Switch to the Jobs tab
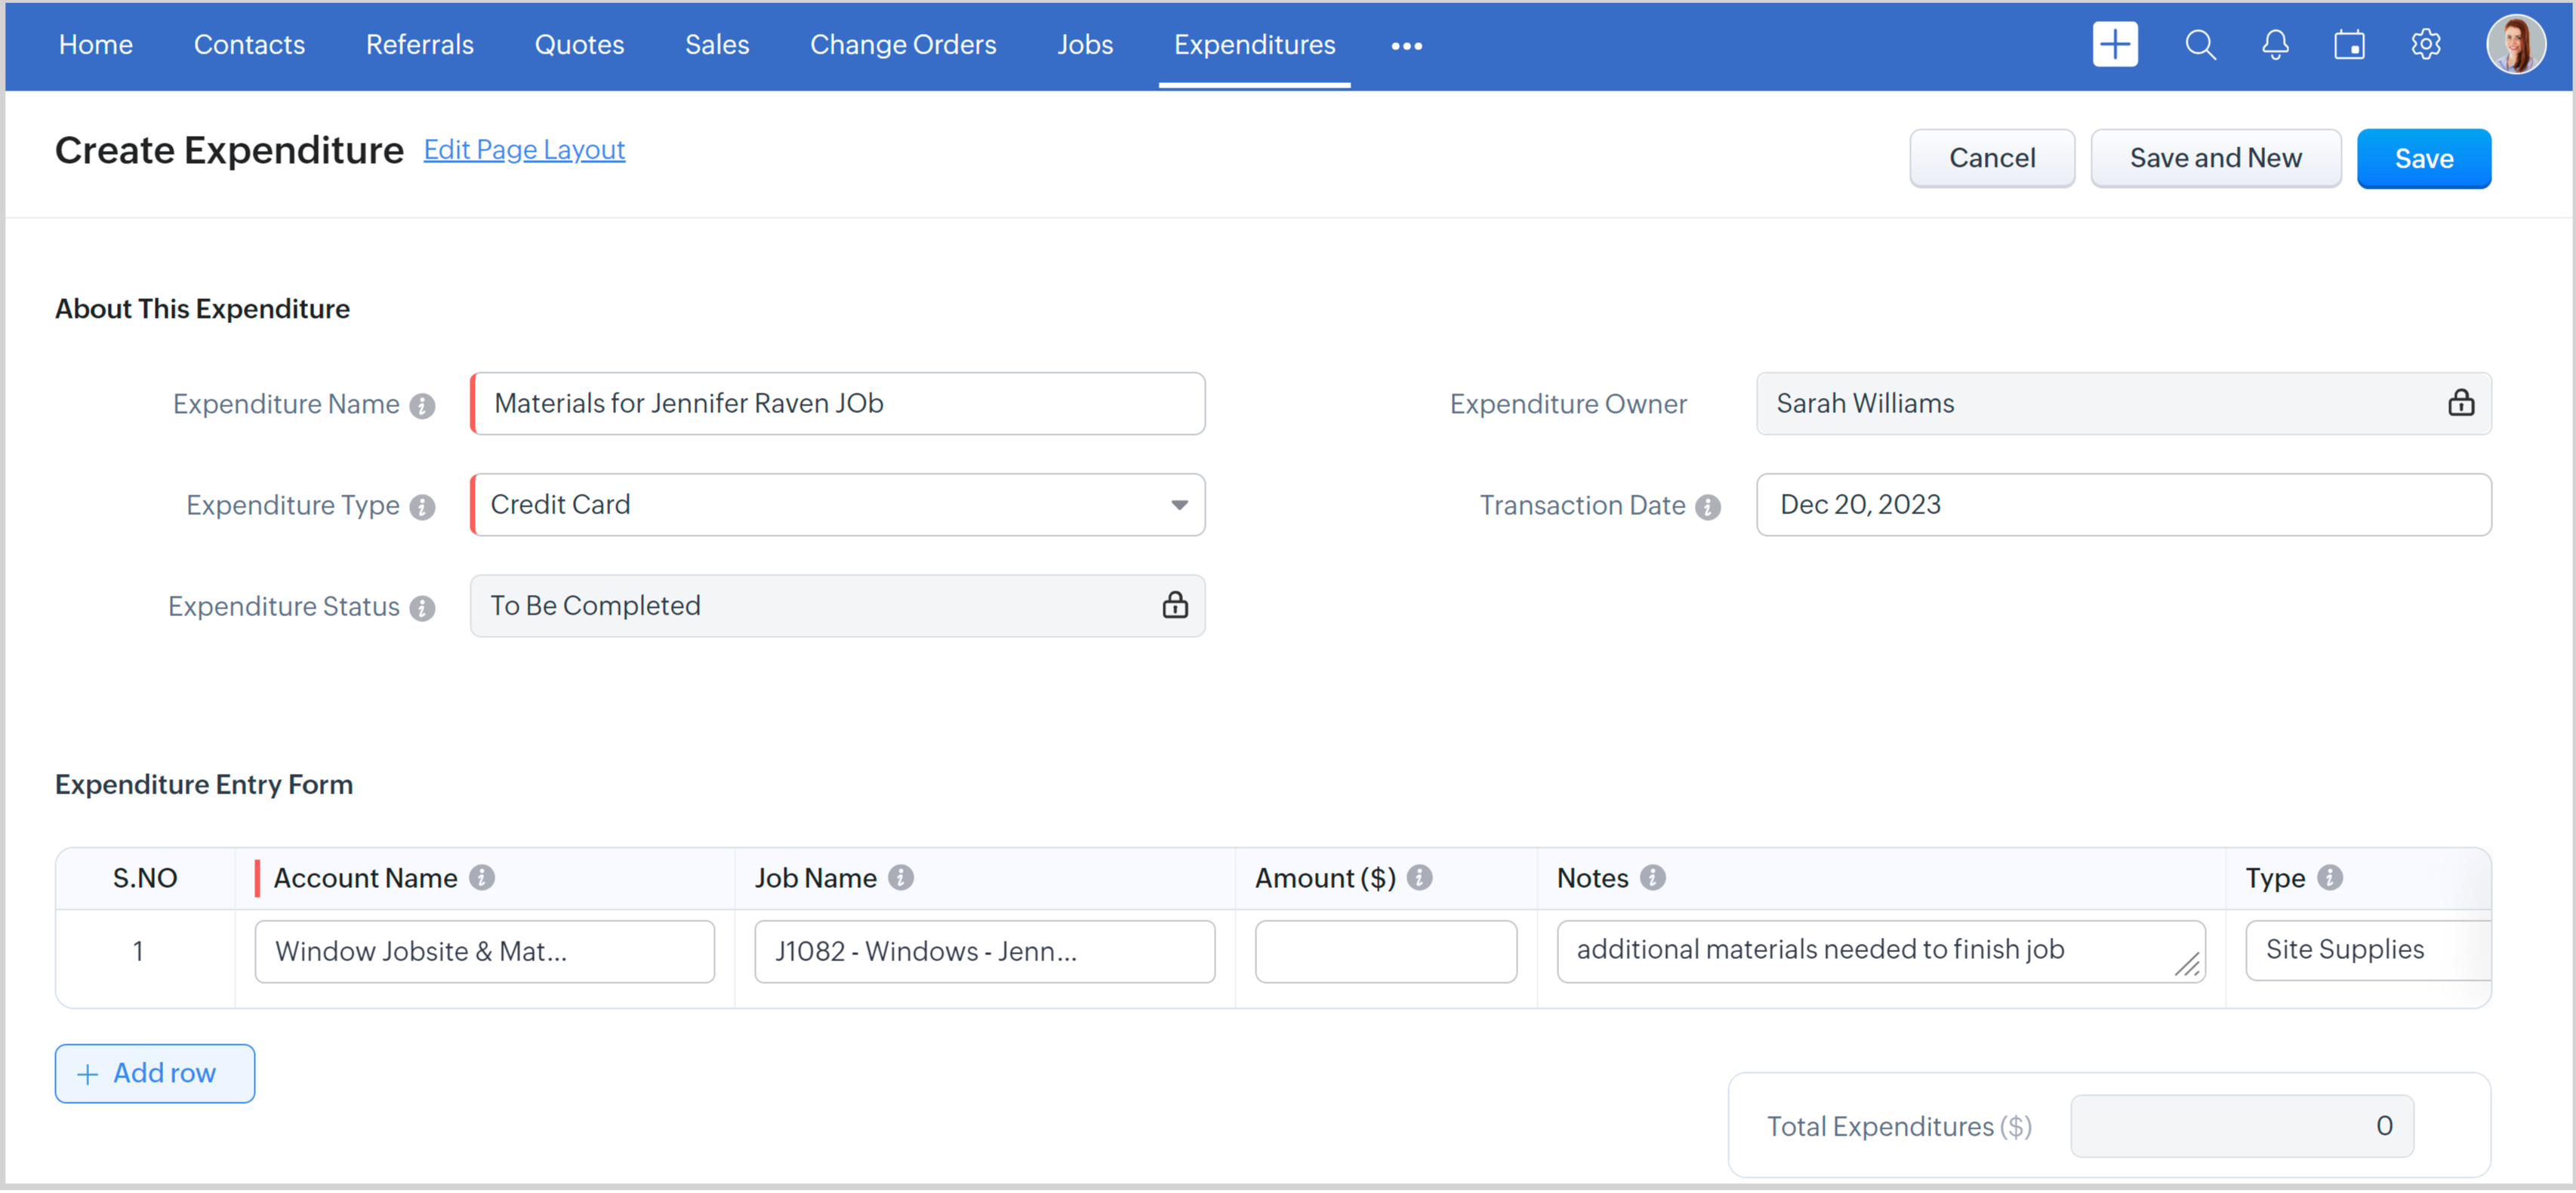The width and height of the screenshot is (2576, 1193). click(x=1084, y=45)
